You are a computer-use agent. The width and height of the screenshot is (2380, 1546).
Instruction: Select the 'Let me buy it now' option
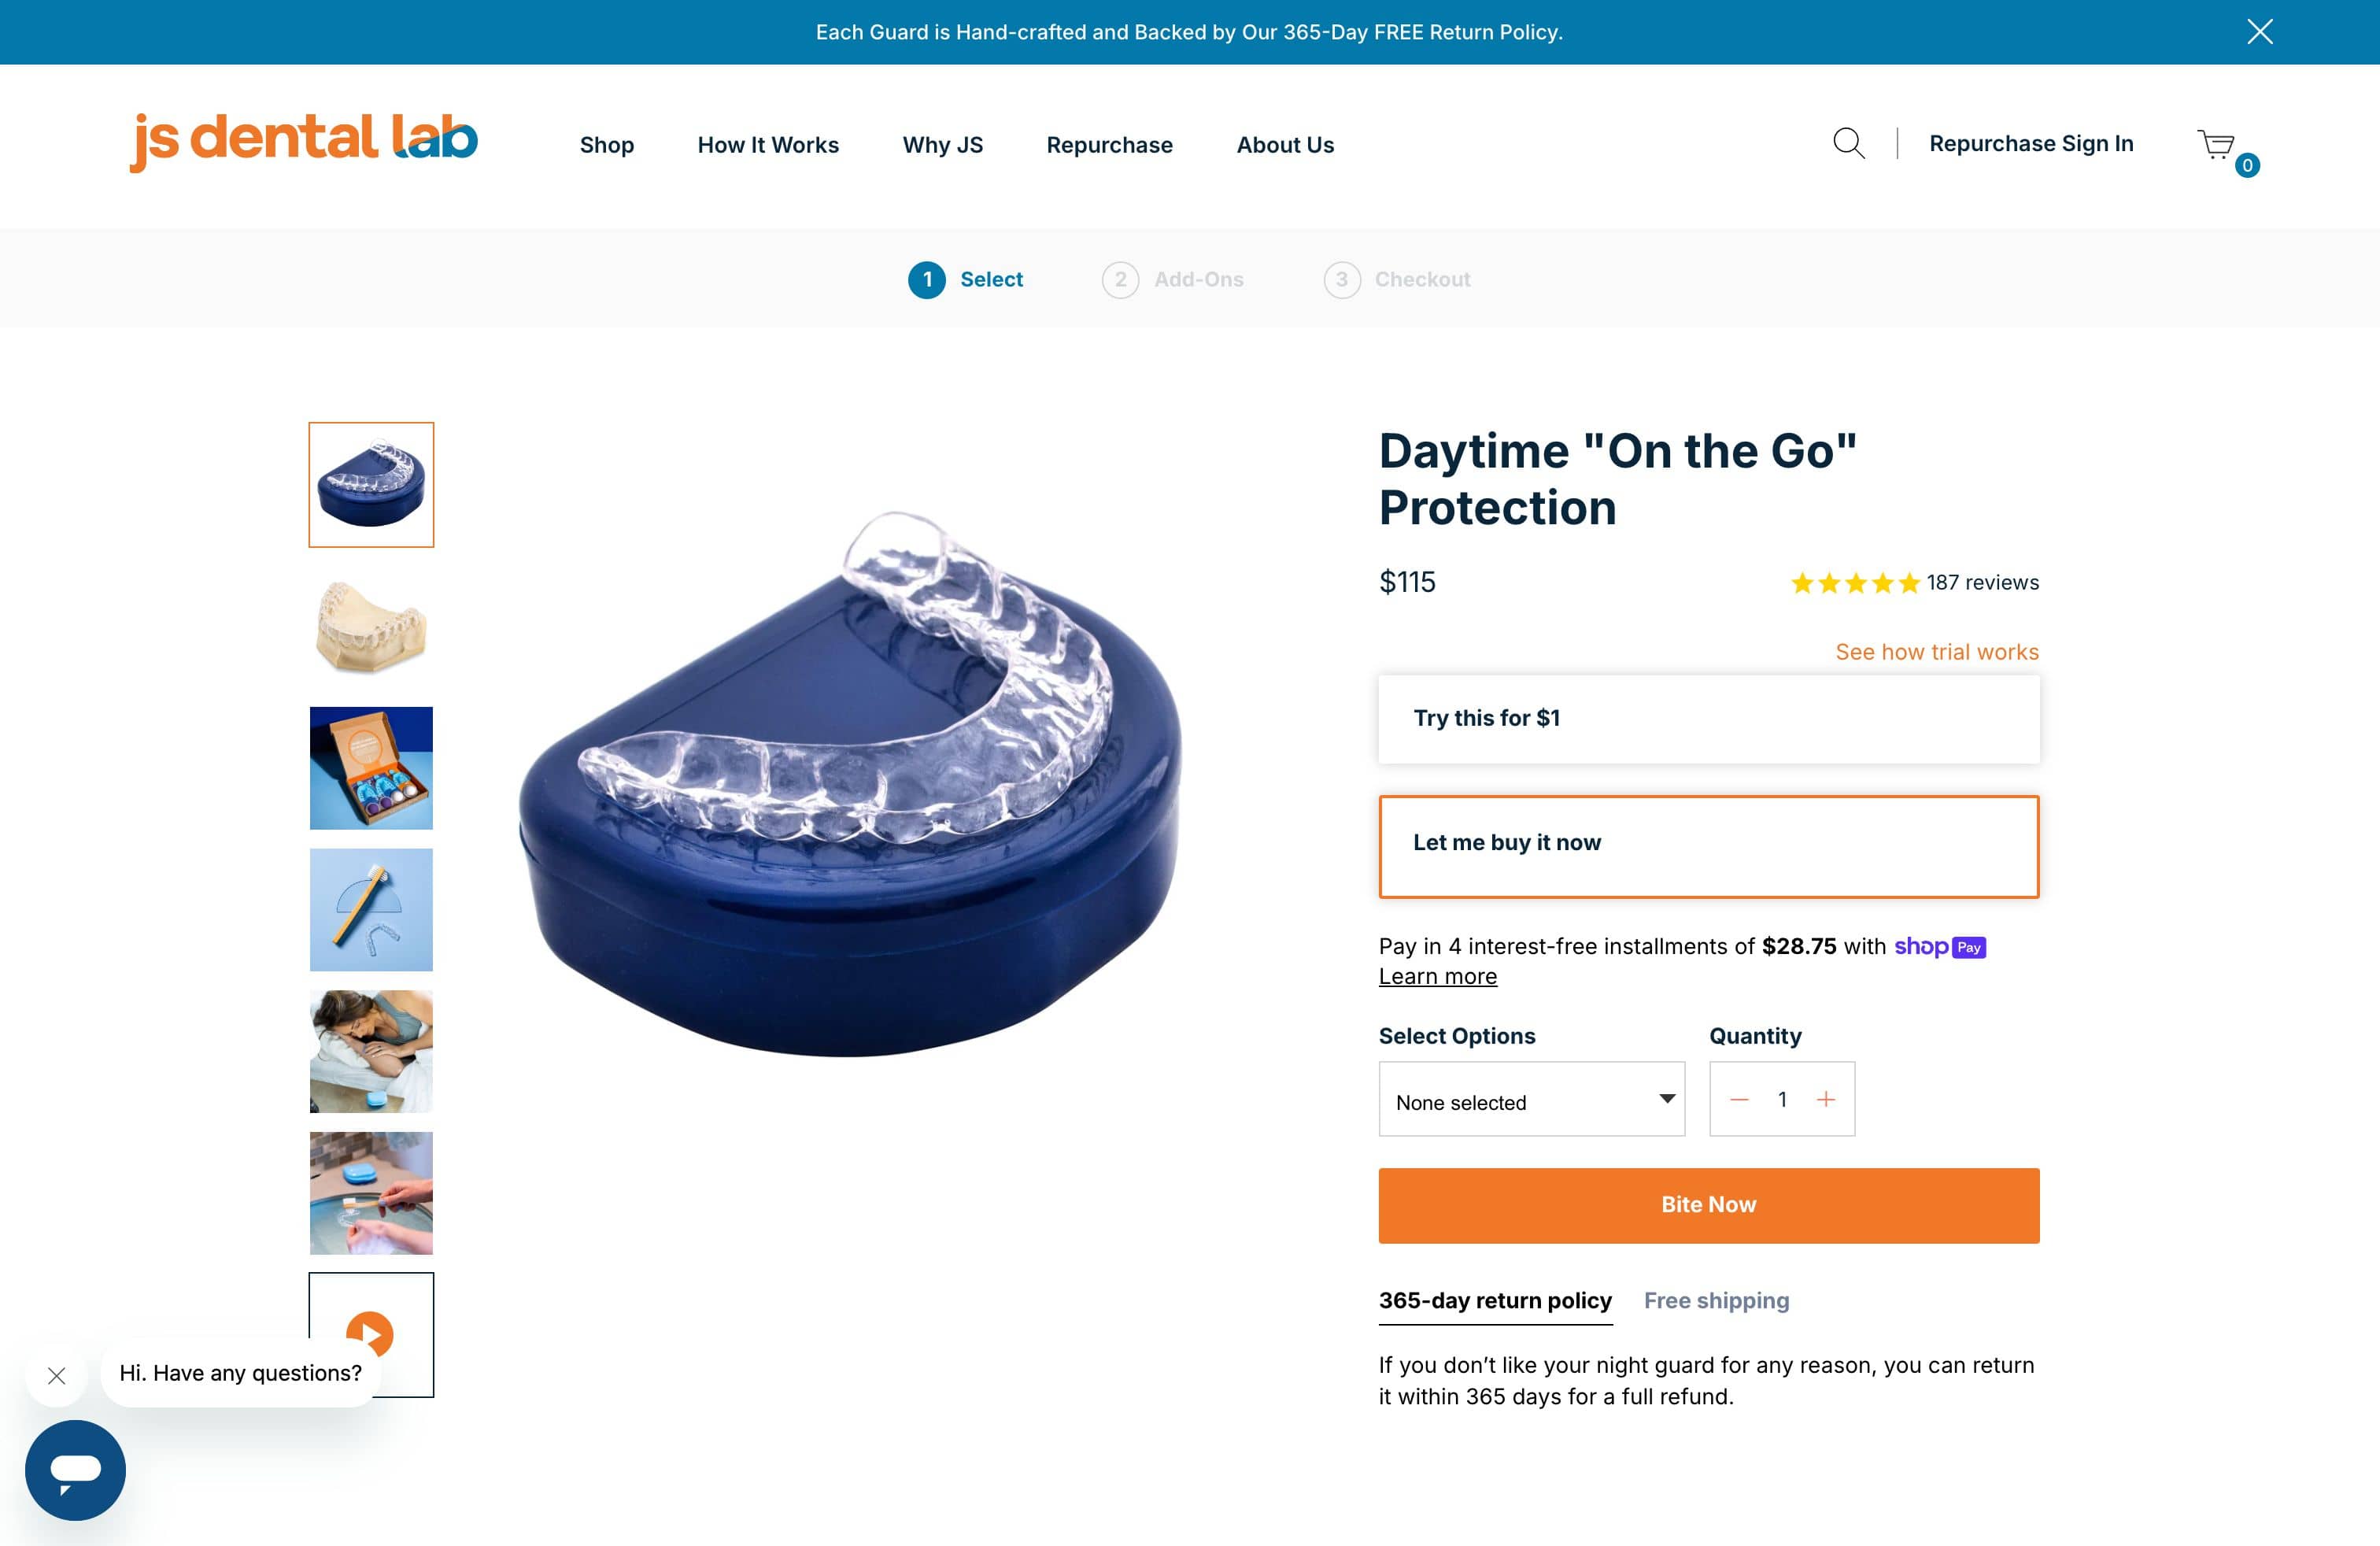pyautogui.click(x=1708, y=845)
